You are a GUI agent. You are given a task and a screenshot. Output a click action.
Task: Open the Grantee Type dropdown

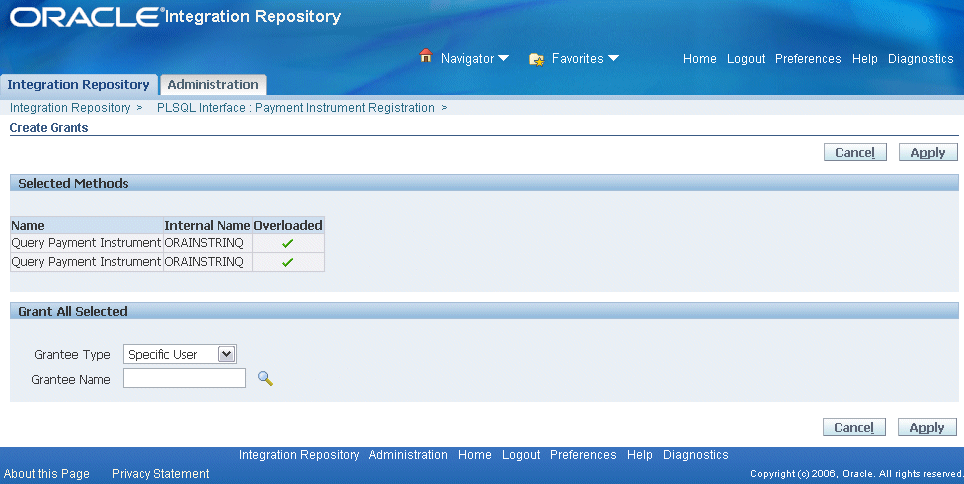click(180, 354)
